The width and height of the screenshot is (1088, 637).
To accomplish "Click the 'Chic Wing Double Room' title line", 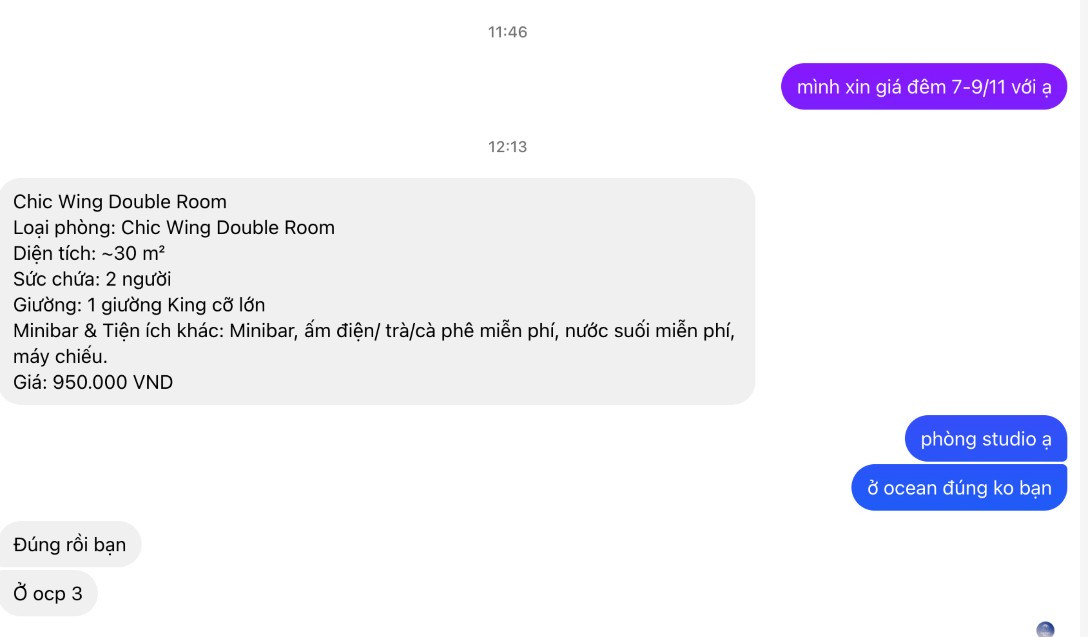I will [120, 202].
